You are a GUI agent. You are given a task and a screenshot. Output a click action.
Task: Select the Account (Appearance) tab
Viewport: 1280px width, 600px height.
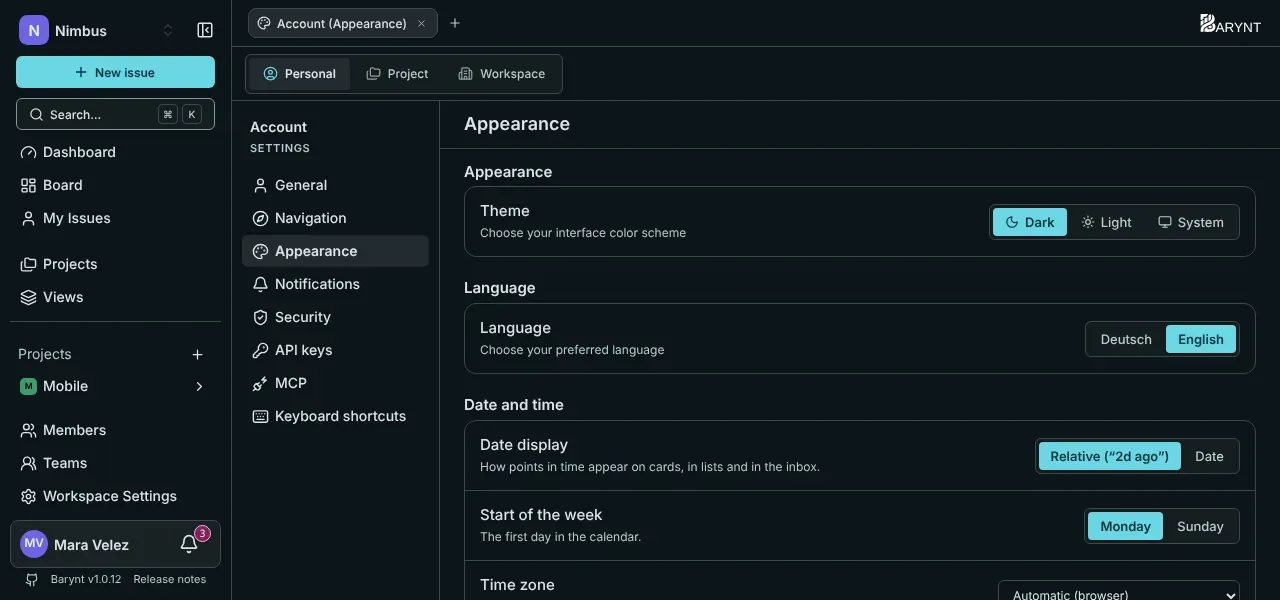[342, 23]
